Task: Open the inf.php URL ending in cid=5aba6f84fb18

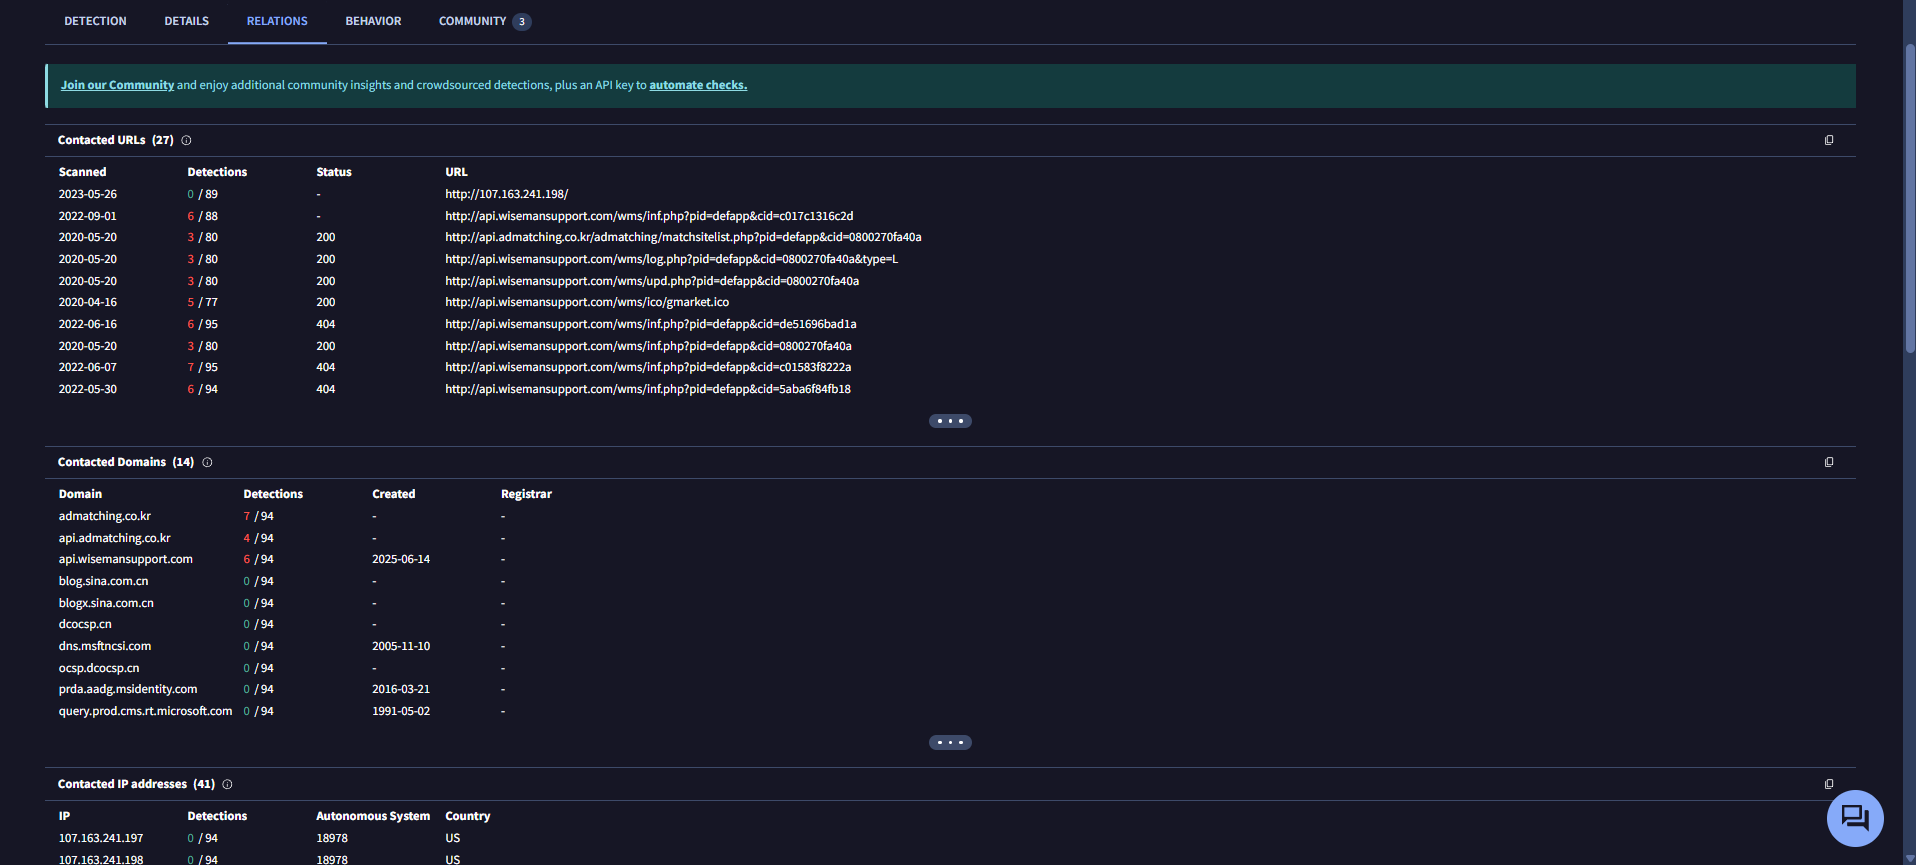Action: [x=648, y=389]
